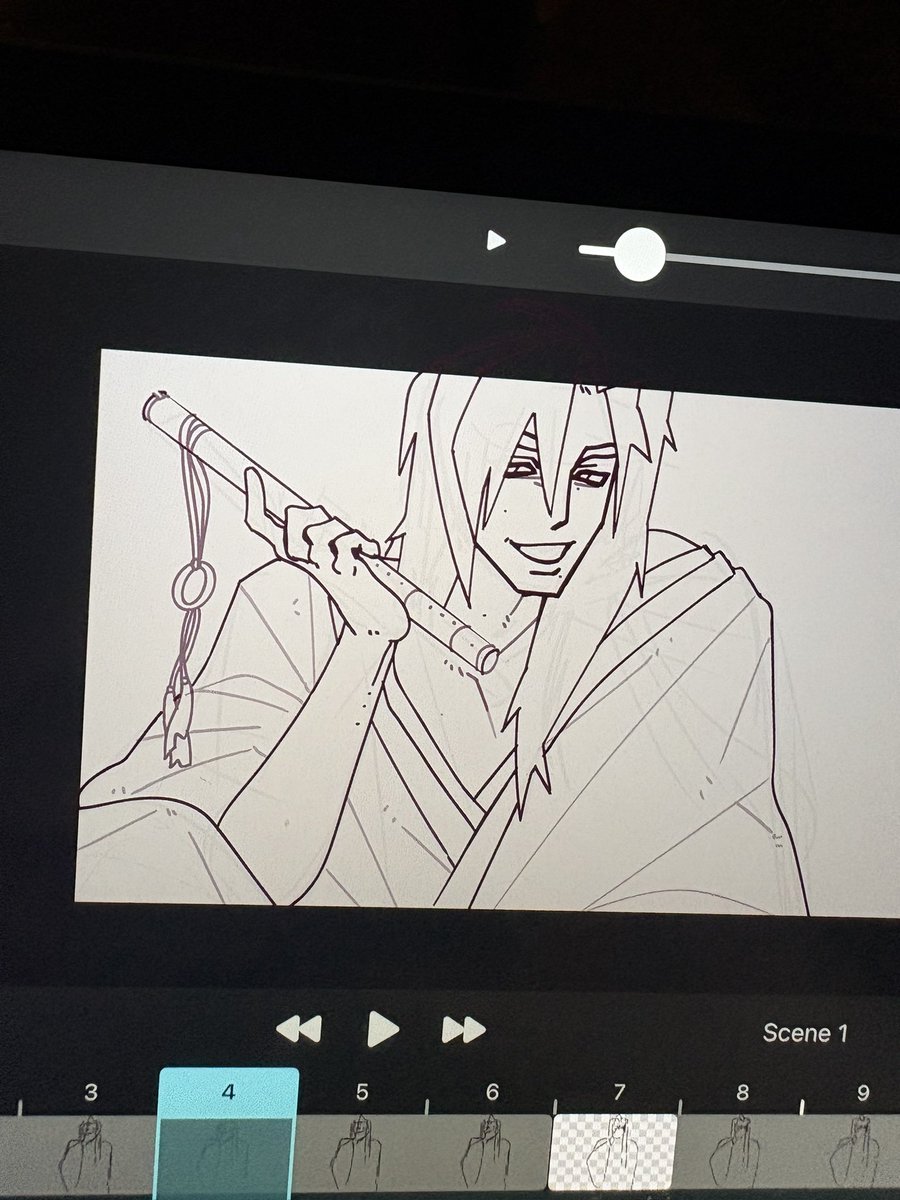Click the drawing canvas with the flute character
This screenshot has width=900, height=1200.
[488, 632]
